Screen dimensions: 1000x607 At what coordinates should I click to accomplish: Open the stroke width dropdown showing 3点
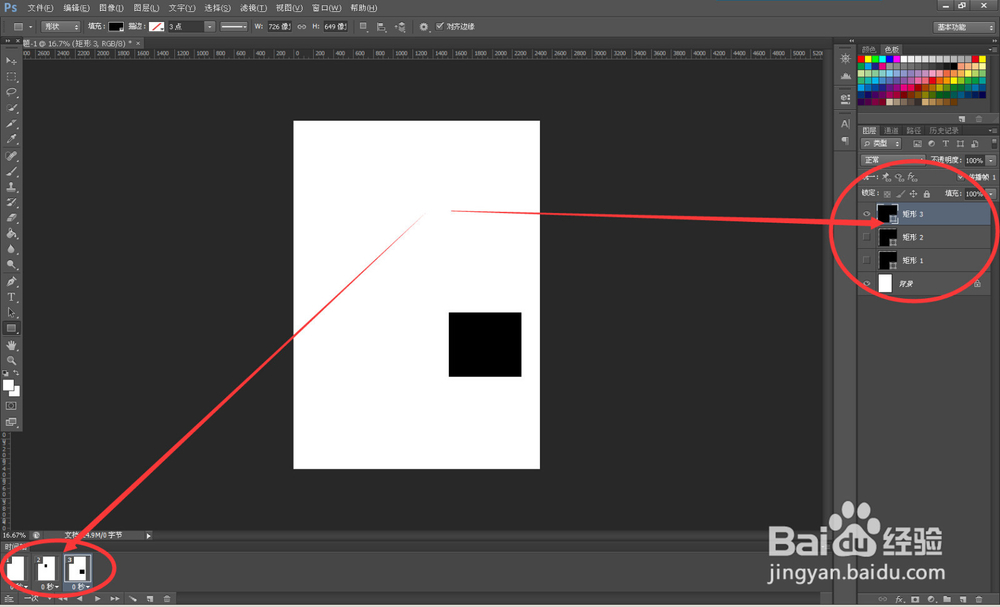tap(208, 27)
